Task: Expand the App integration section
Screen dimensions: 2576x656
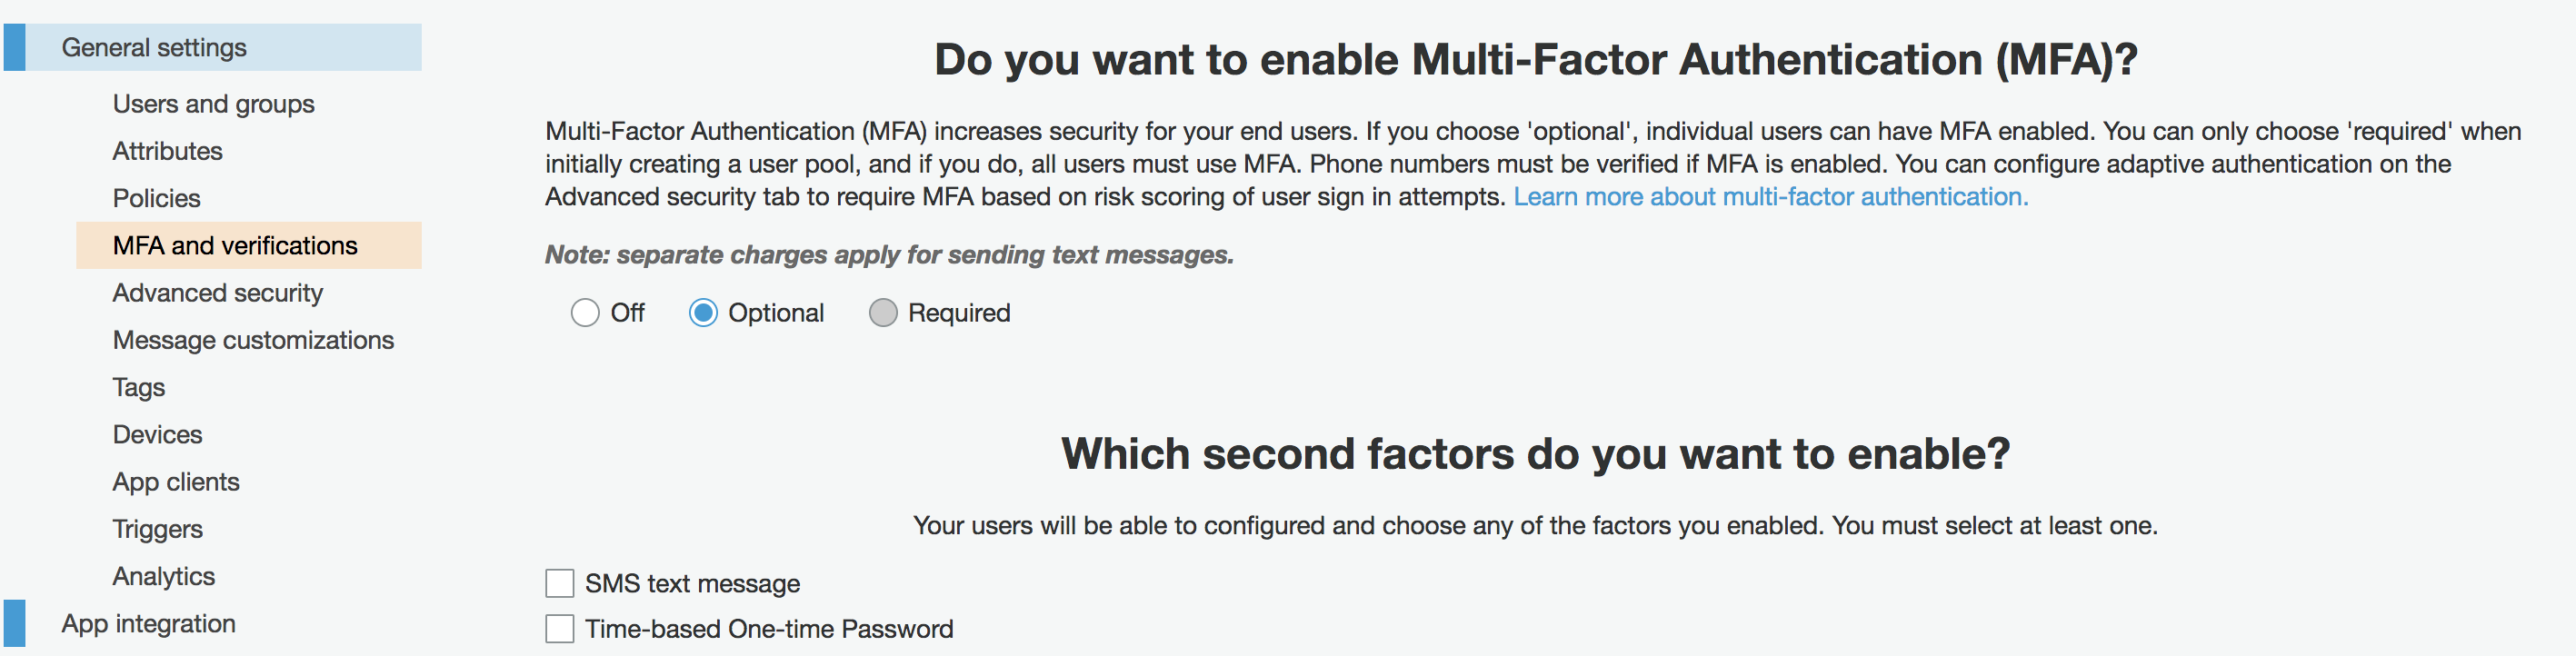Action: (147, 623)
